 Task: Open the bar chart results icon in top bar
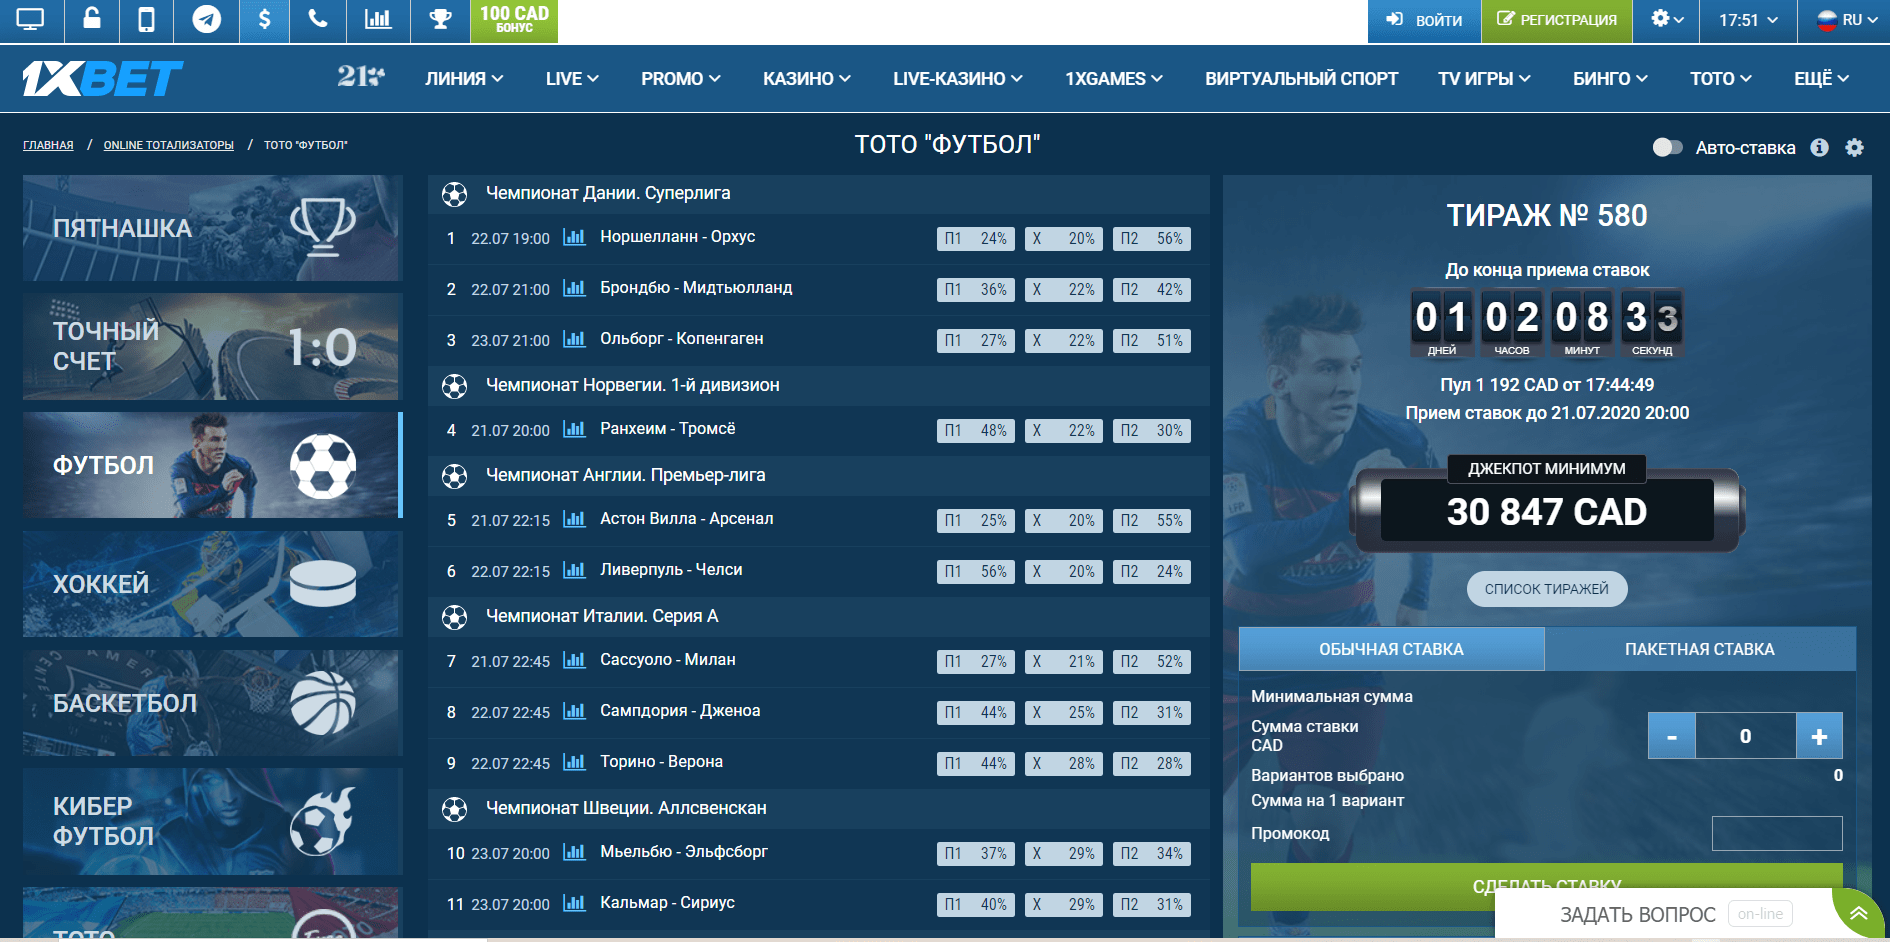click(x=378, y=19)
